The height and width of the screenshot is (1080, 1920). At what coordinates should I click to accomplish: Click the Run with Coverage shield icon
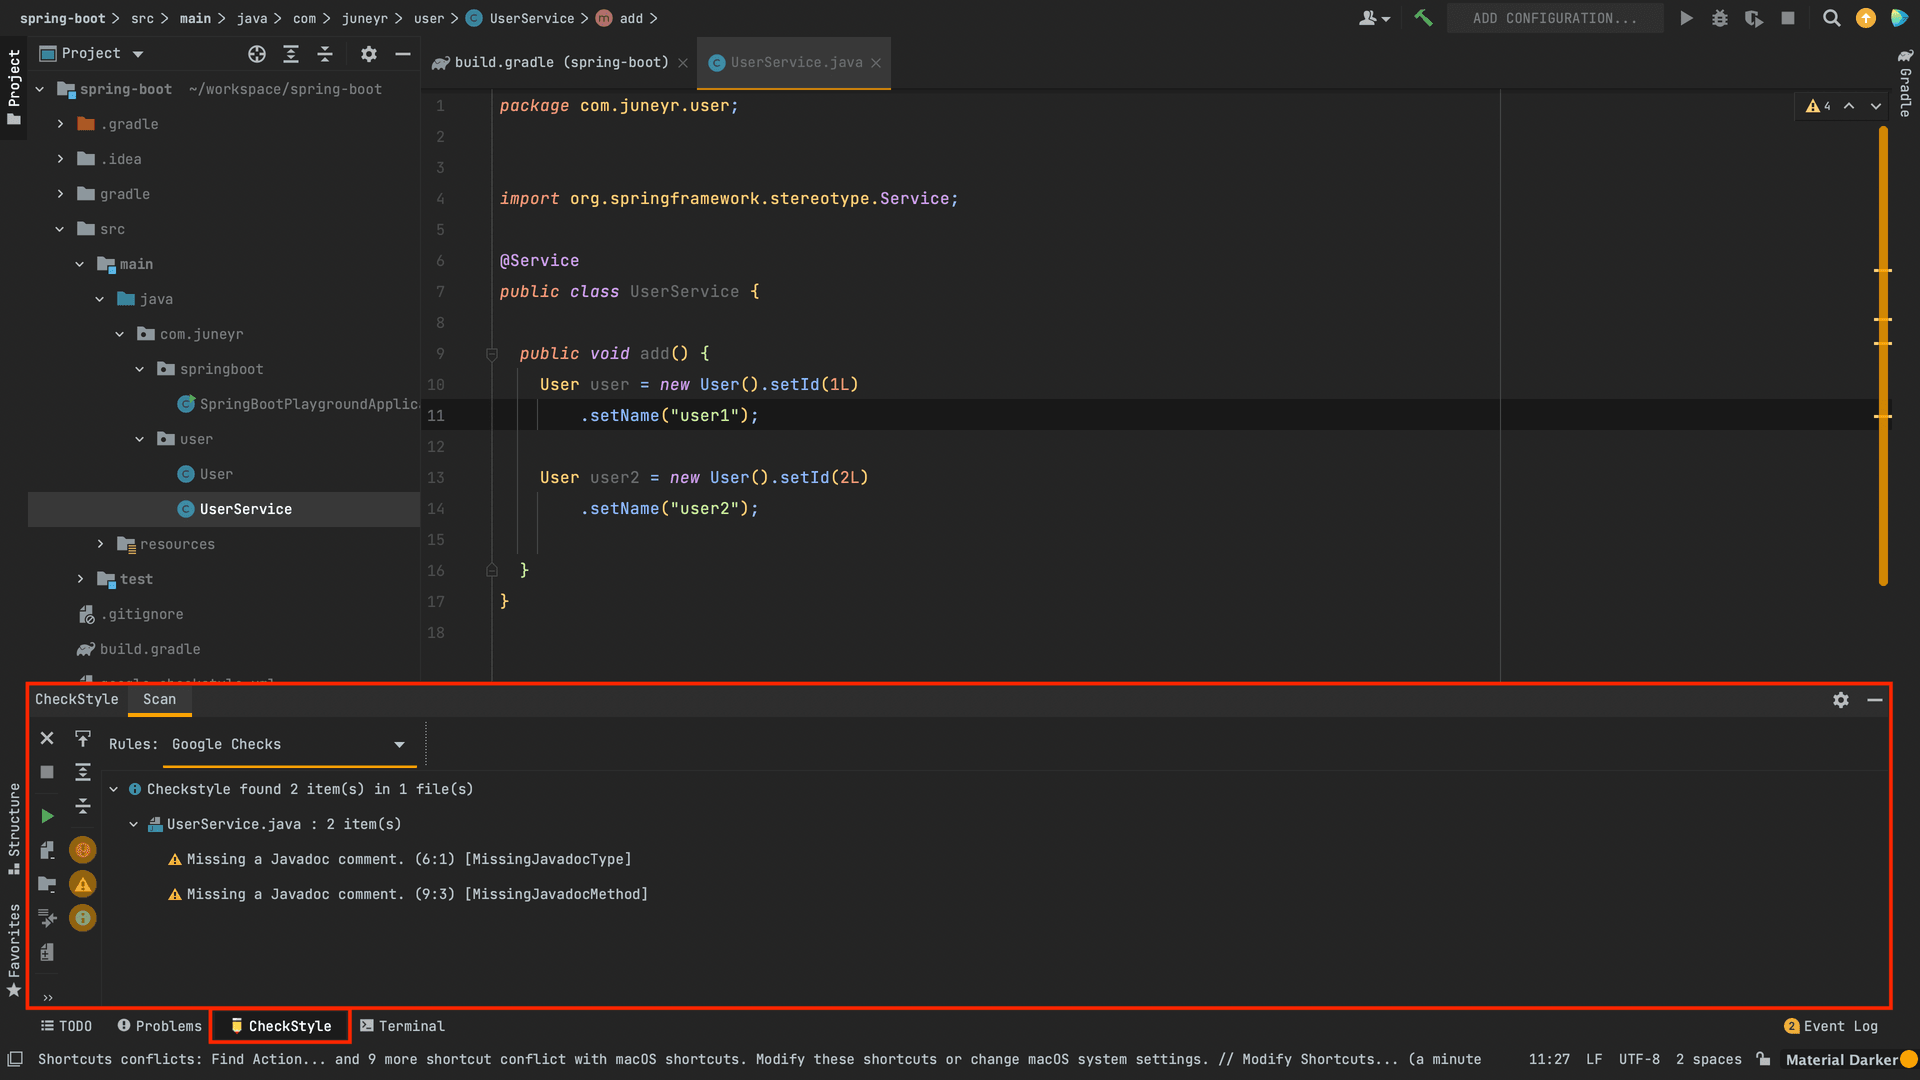tap(1754, 18)
